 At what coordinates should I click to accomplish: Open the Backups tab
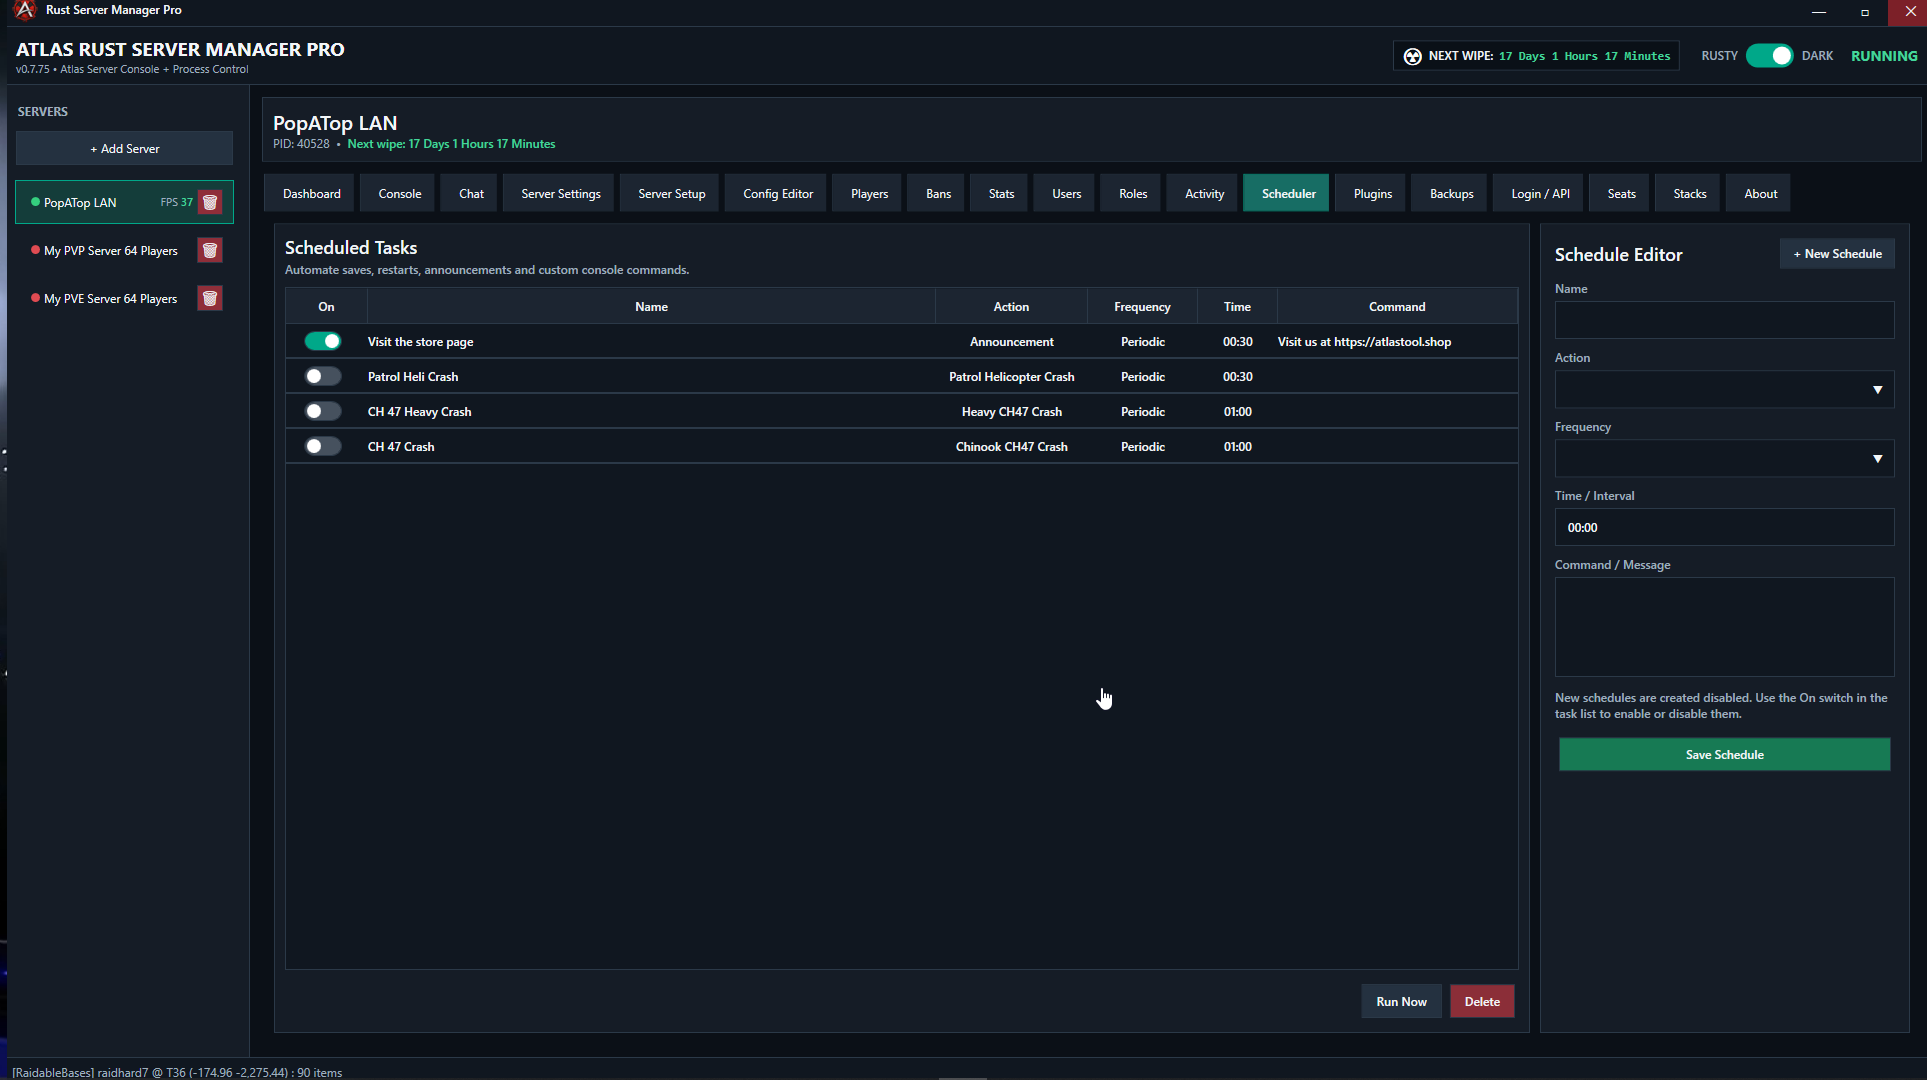(1451, 193)
